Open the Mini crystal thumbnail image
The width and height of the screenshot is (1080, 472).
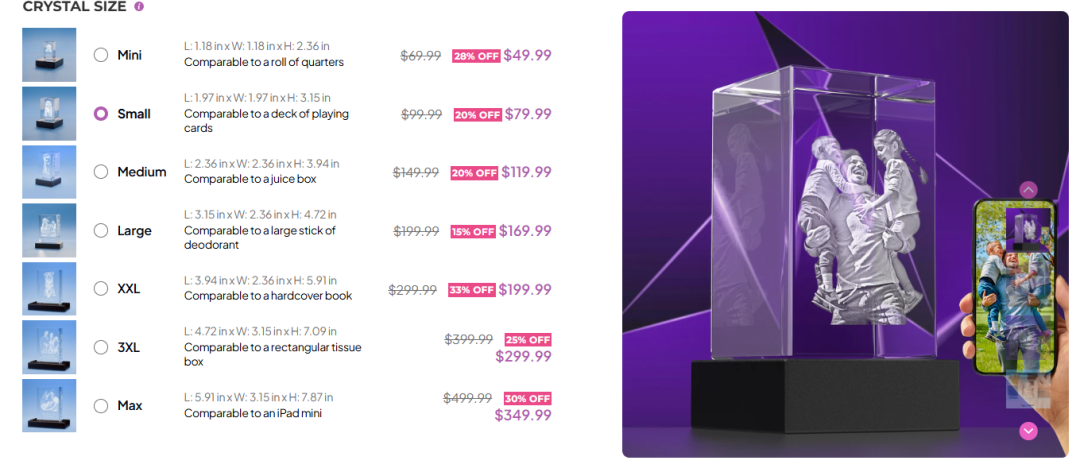tap(49, 55)
